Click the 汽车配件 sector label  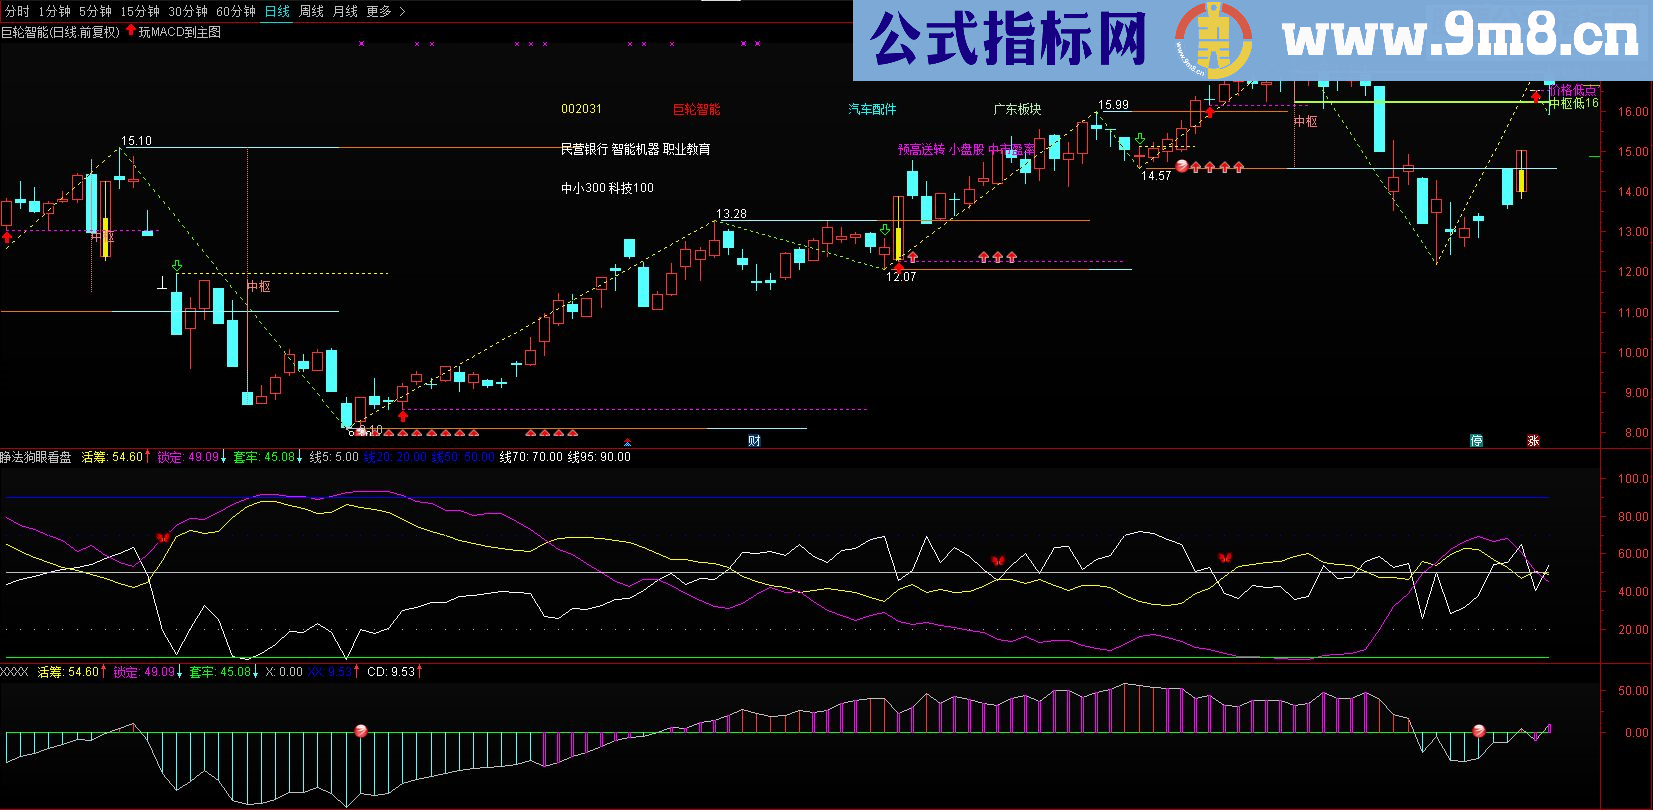872,109
